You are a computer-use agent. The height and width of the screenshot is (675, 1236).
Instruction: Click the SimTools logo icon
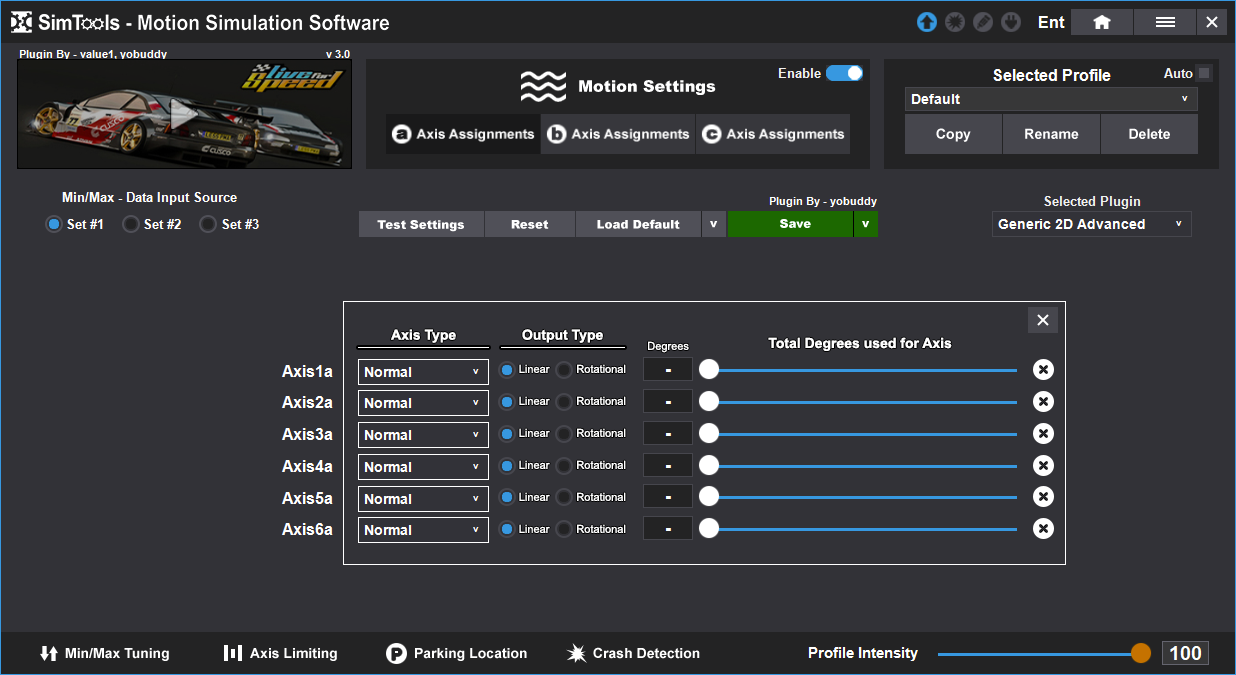21,22
